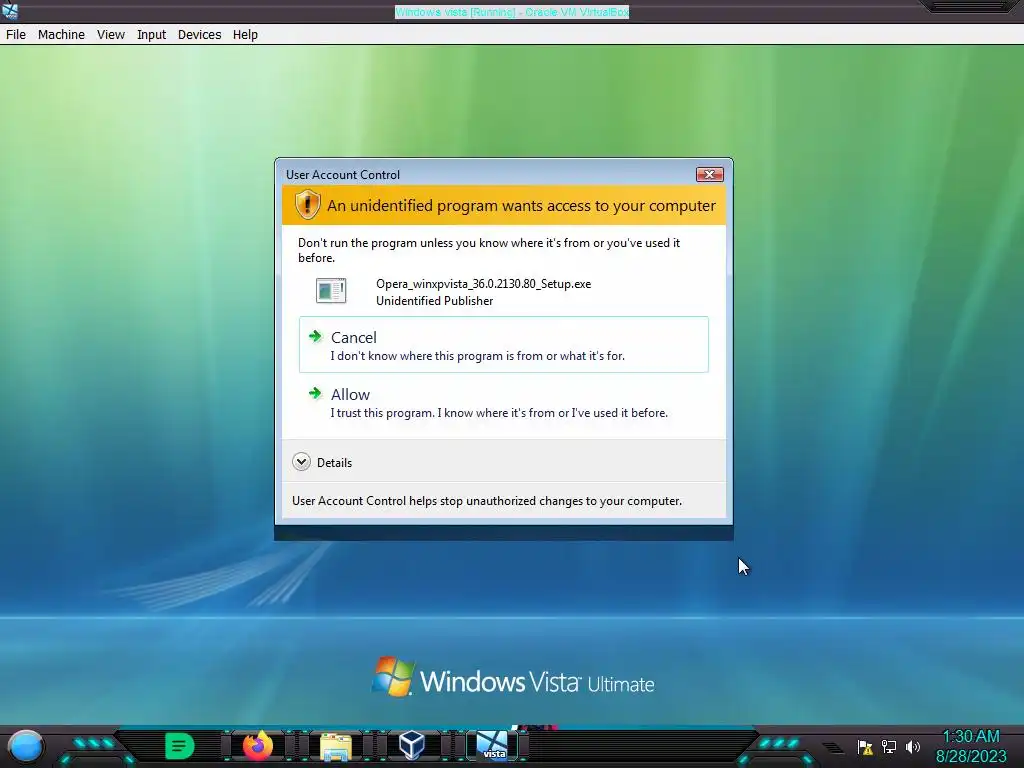Open the green notes app in taskbar

(x=180, y=746)
